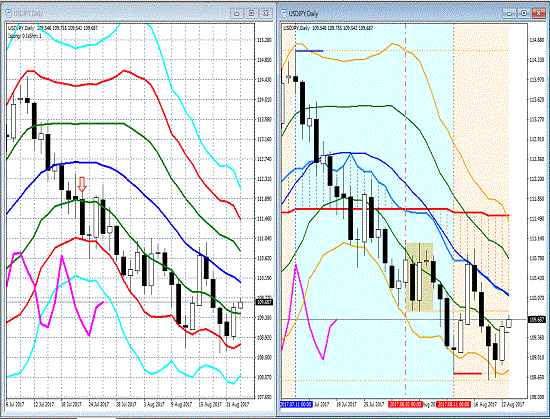Restore the right USDJPY chart window
The image size is (550, 419).
point(524,13)
